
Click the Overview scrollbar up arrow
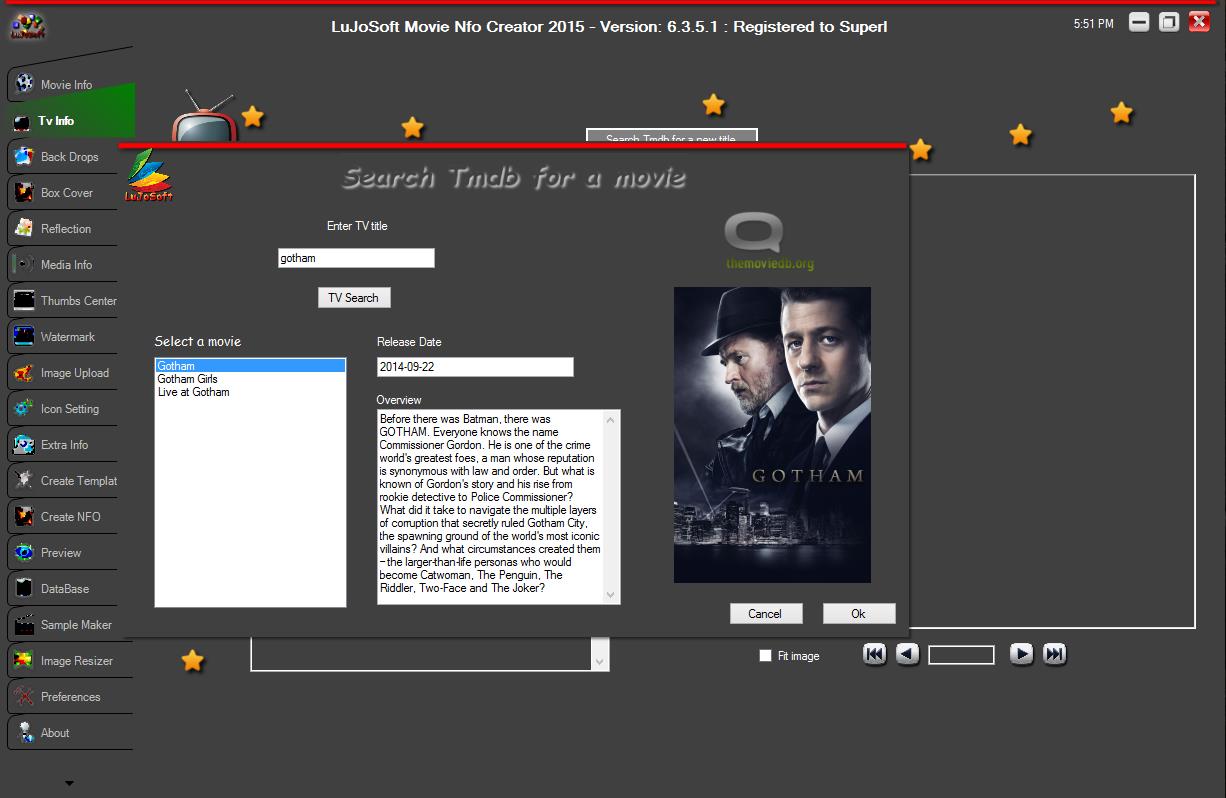(612, 420)
